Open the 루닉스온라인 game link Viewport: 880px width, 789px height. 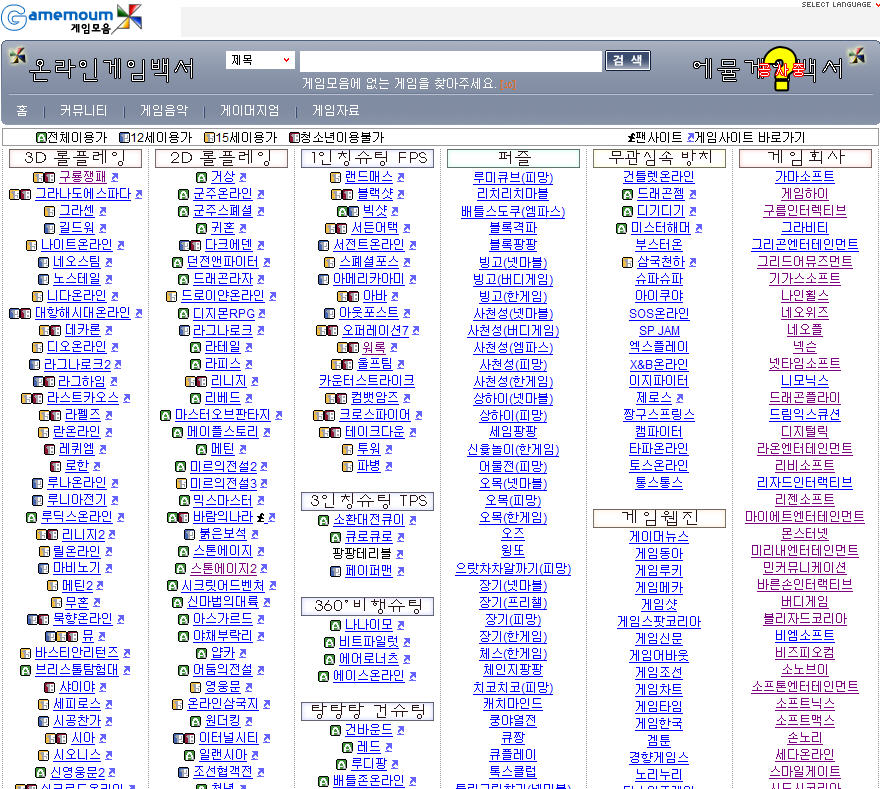click(x=76, y=517)
